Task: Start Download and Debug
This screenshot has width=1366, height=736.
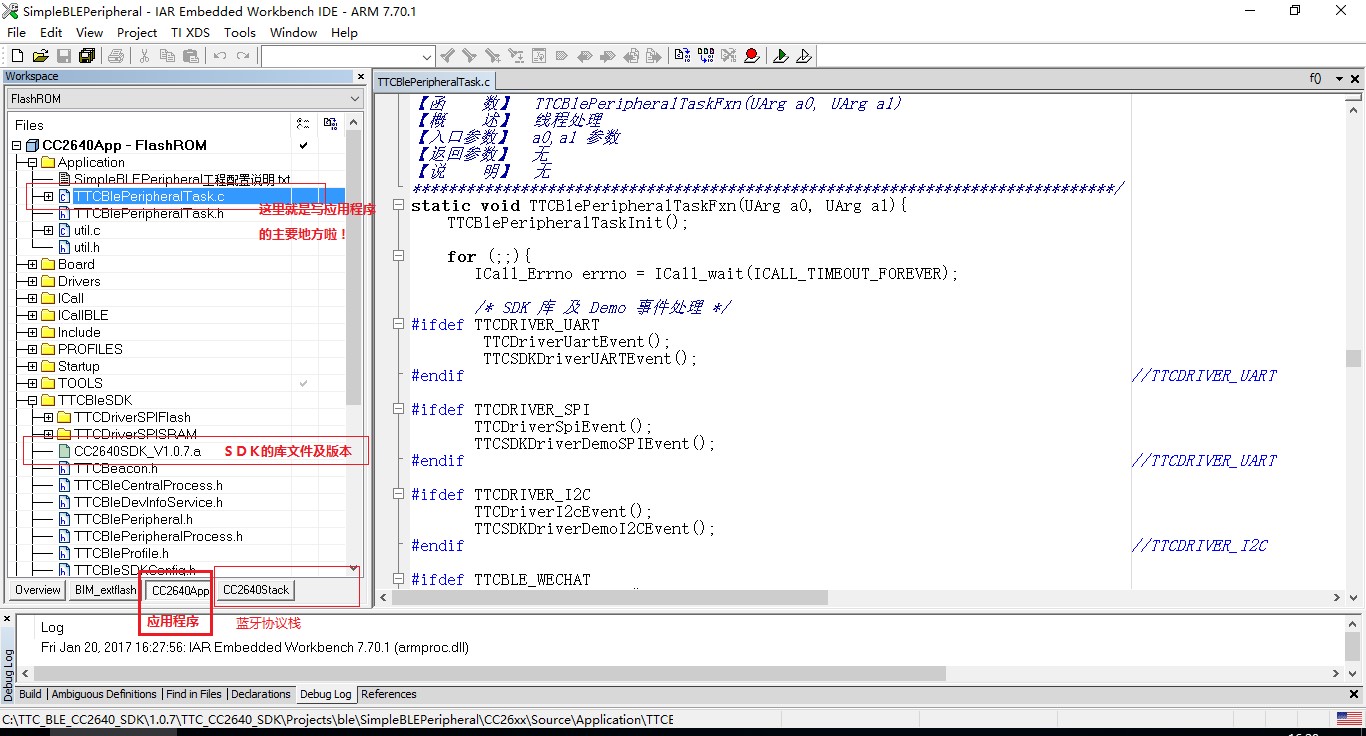Action: 781,56
